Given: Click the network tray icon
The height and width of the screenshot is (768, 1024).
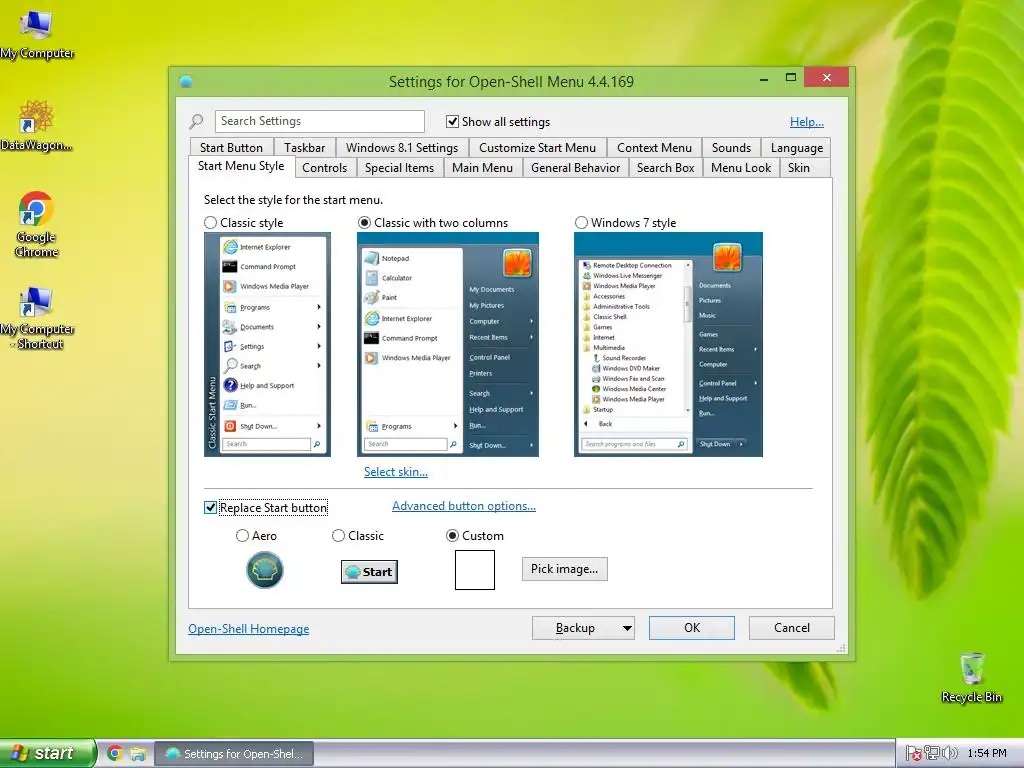Looking at the screenshot, I should click(931, 754).
